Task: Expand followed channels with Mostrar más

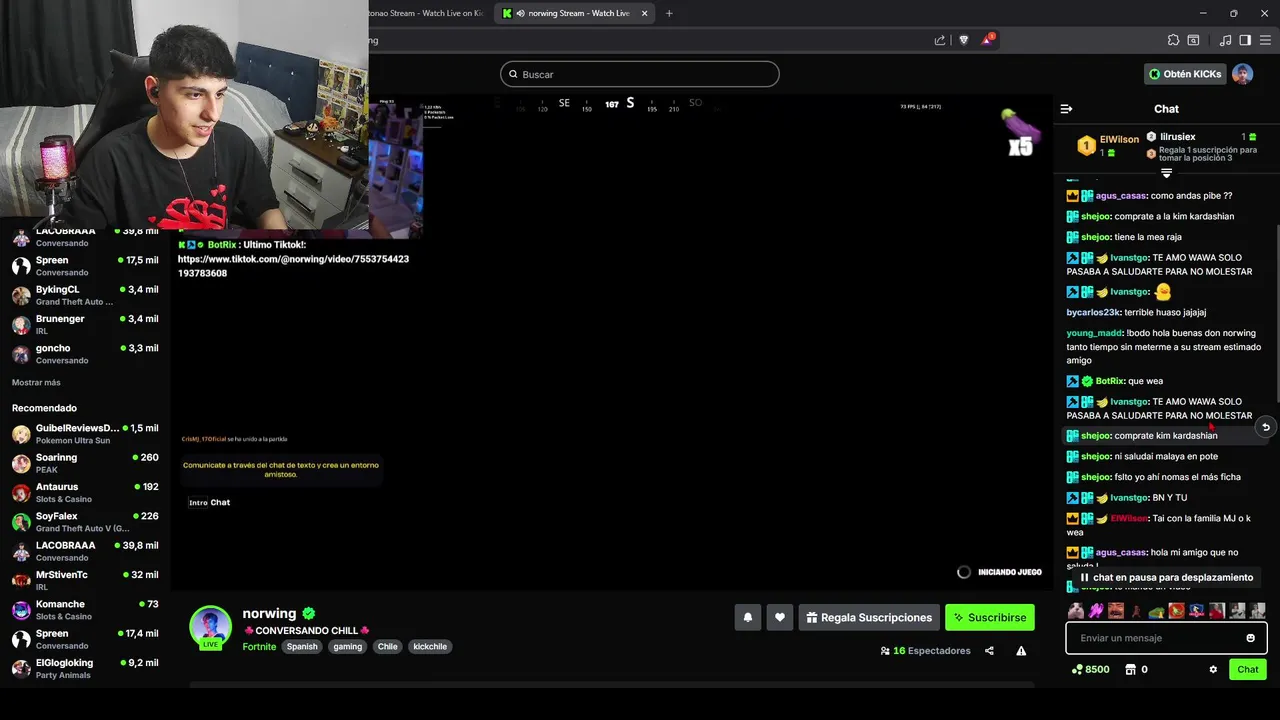Action: [36, 382]
